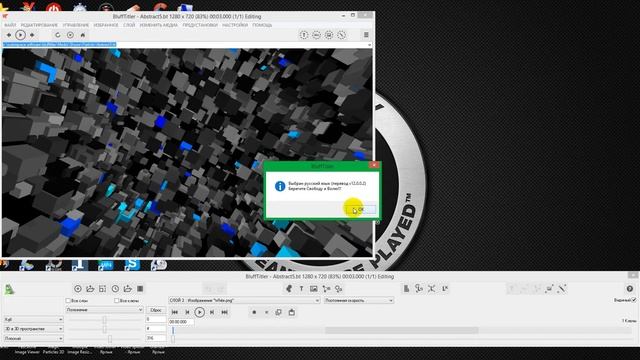The width and height of the screenshot is (640, 360).
Task: Click the green frog BluffTitler logo
Action: 9,290
